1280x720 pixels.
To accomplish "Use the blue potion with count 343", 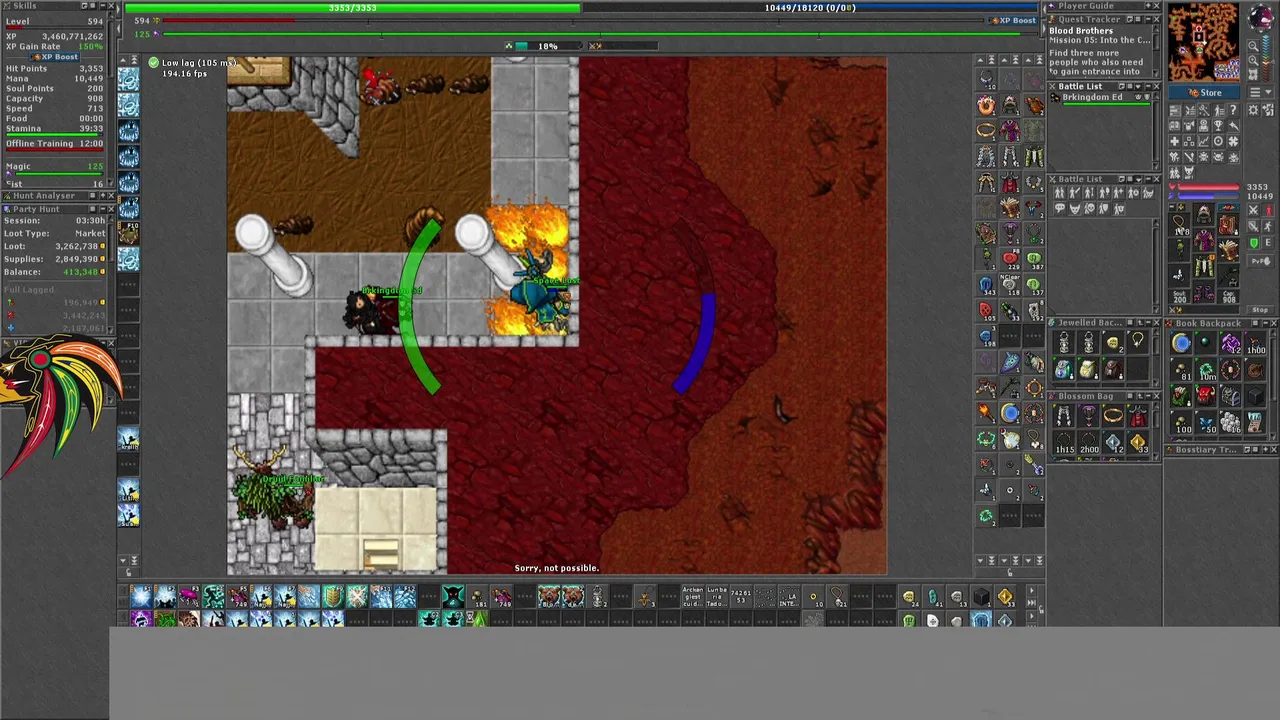I will pos(986,283).
